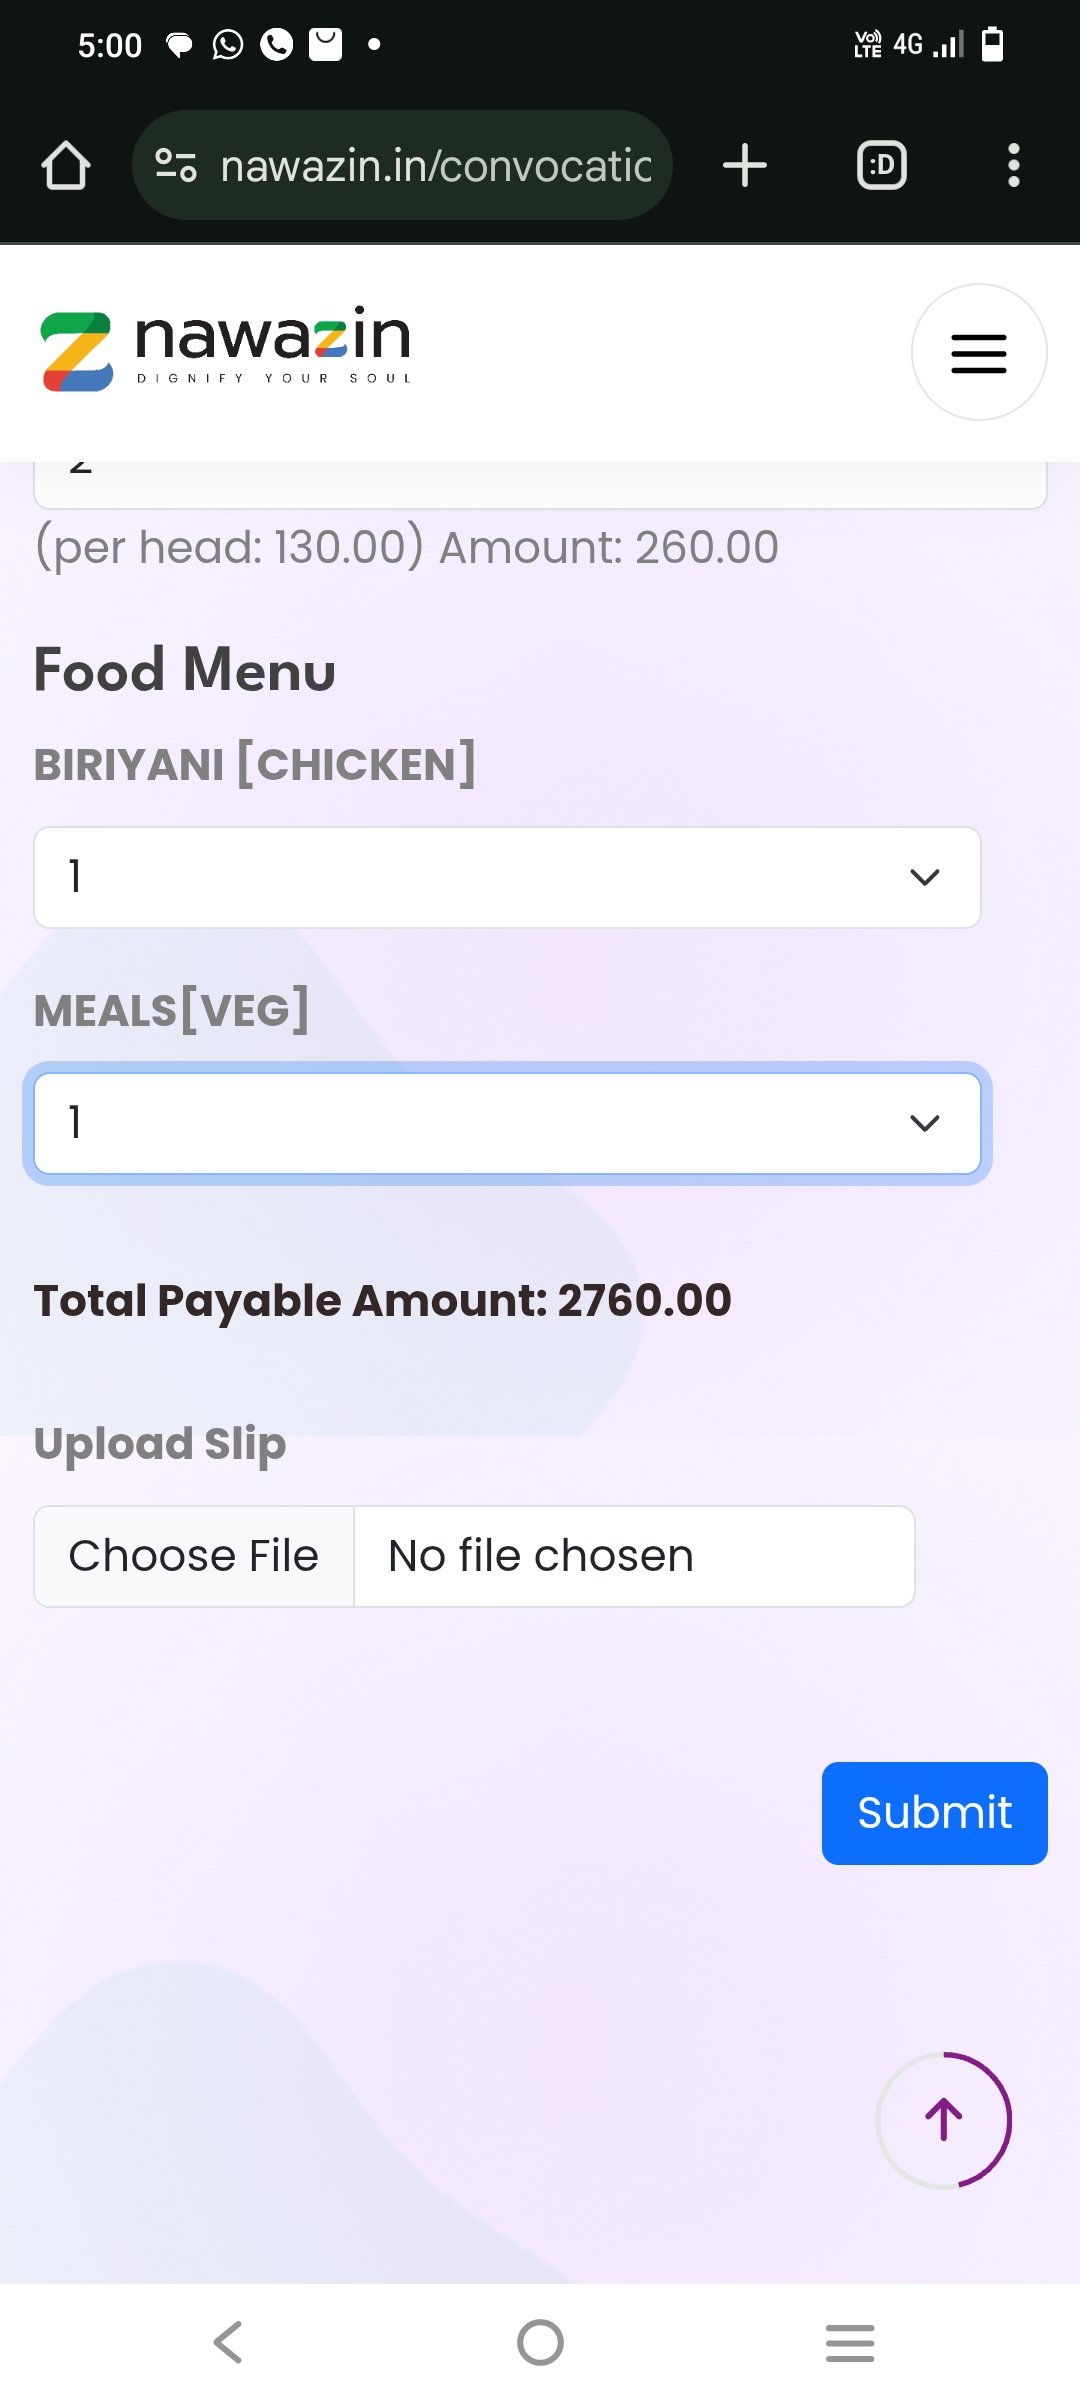
Task: Click the 'No file chosen' upload field
Action: click(x=634, y=1556)
